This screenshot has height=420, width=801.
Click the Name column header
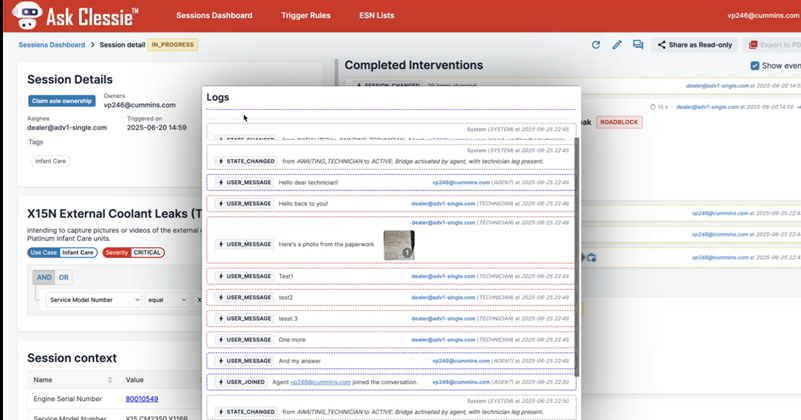[x=43, y=380]
